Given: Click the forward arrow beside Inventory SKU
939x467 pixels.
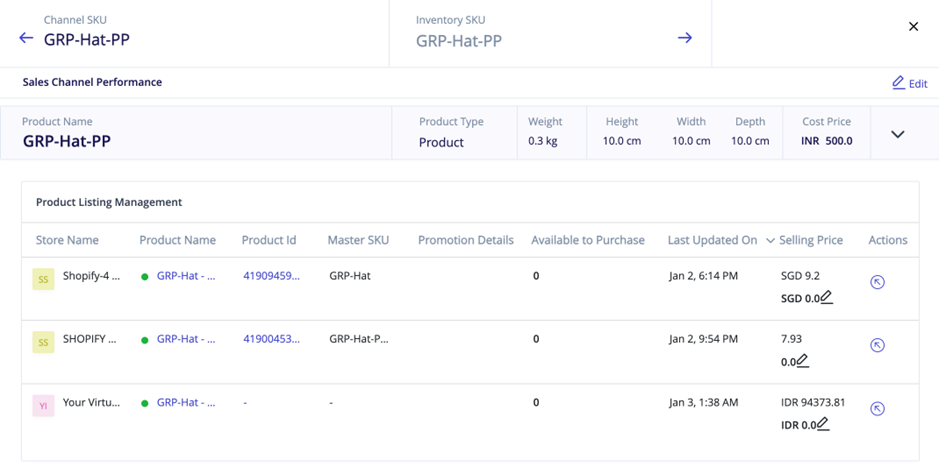Looking at the screenshot, I should click(684, 38).
